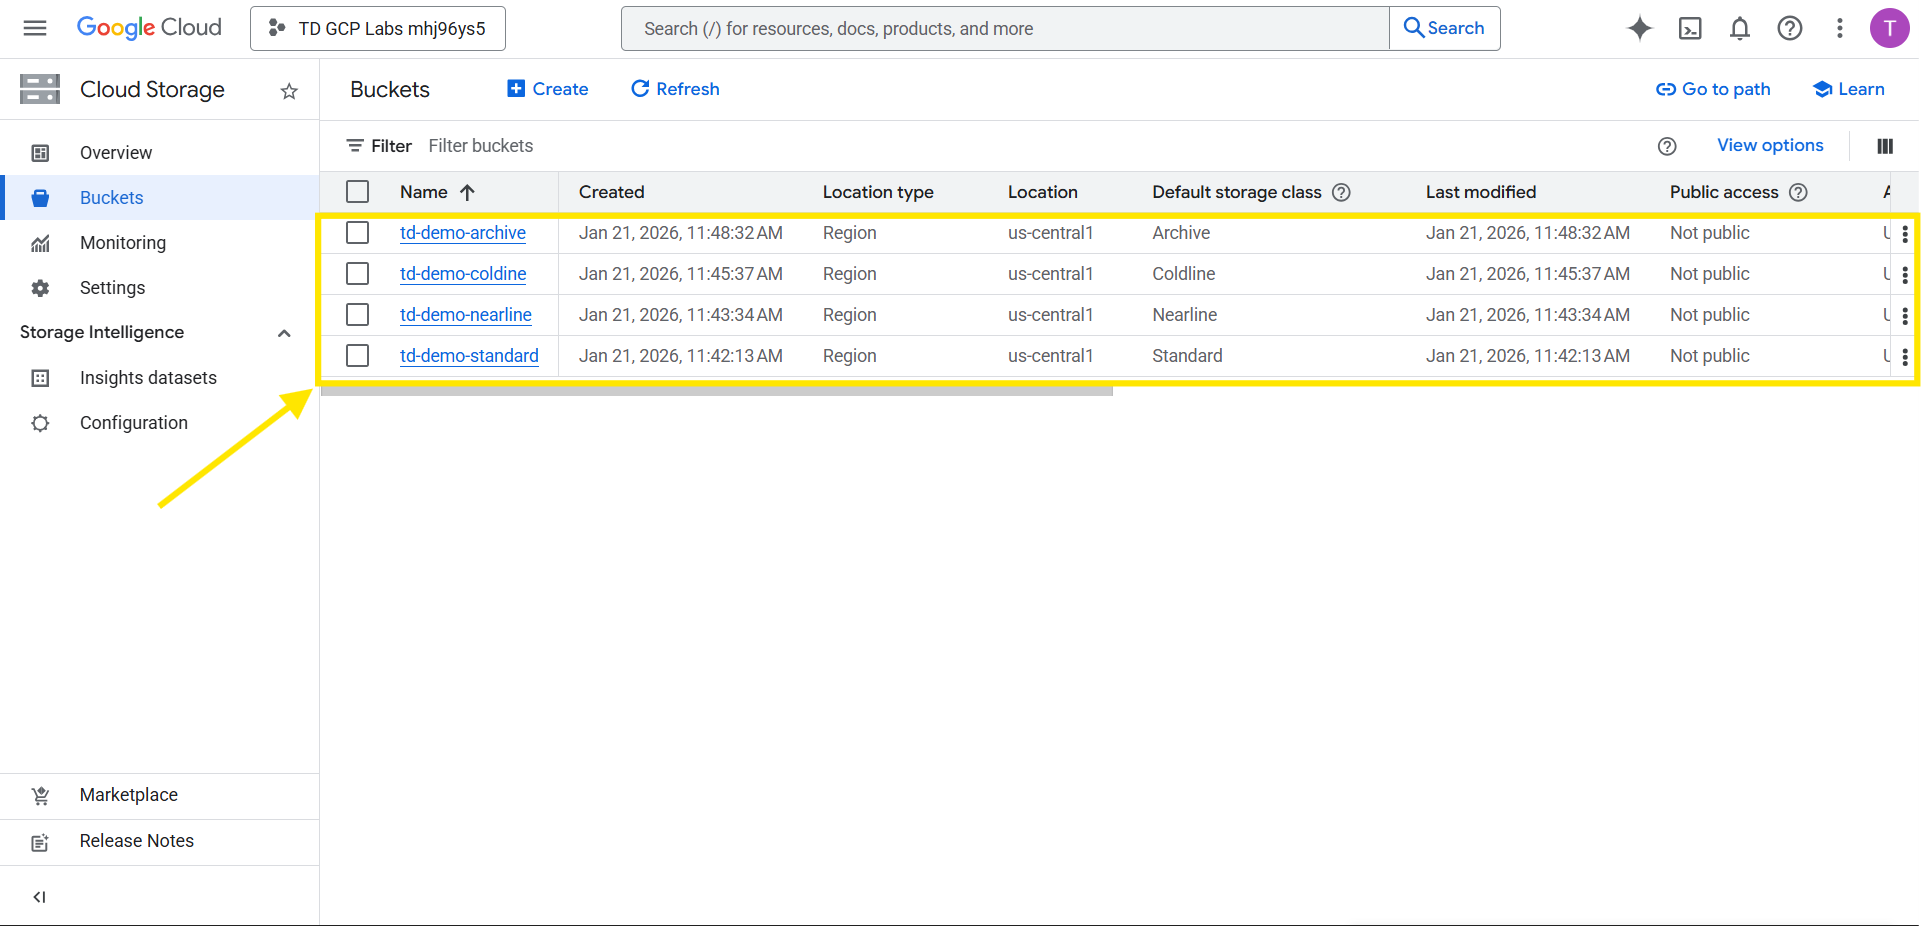Viewport: 1921px width, 926px height.
Task: Open the main navigation hamburger menu
Action: tap(35, 28)
